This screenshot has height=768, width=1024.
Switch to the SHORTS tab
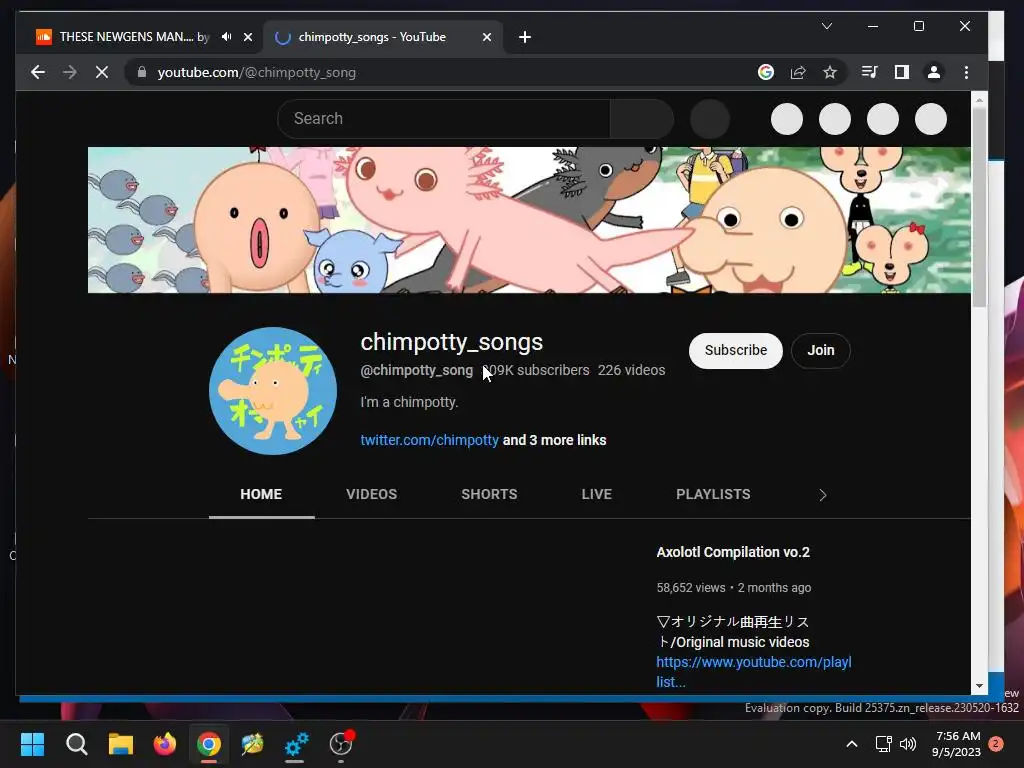click(x=489, y=494)
